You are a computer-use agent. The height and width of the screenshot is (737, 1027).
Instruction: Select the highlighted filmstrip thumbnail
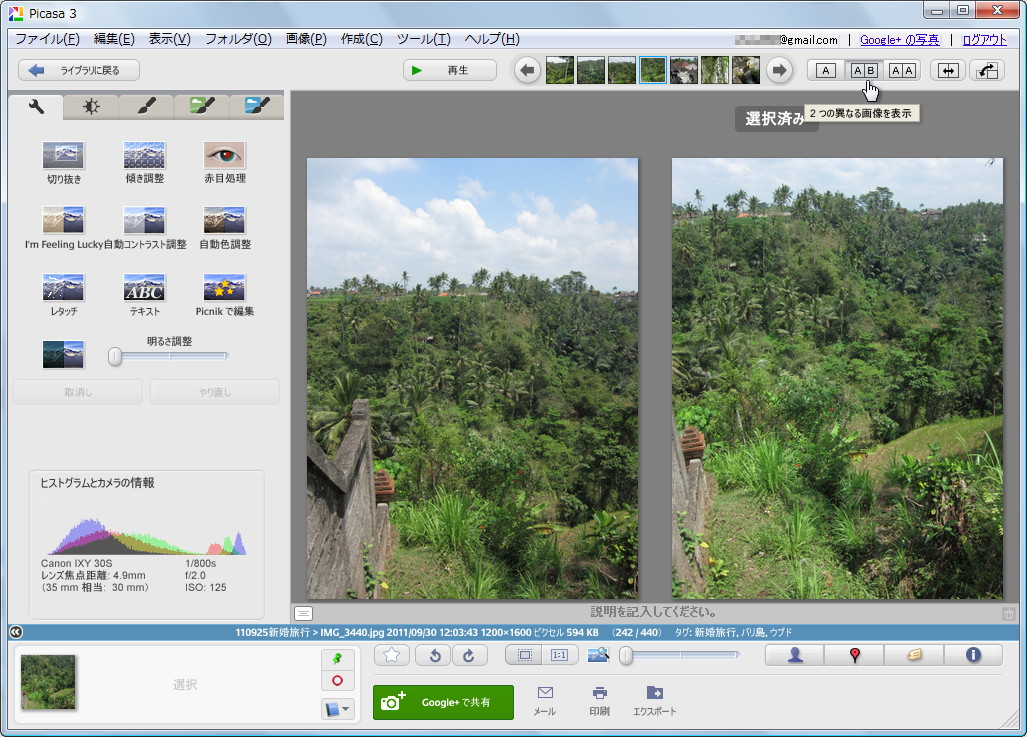pyautogui.click(x=653, y=70)
